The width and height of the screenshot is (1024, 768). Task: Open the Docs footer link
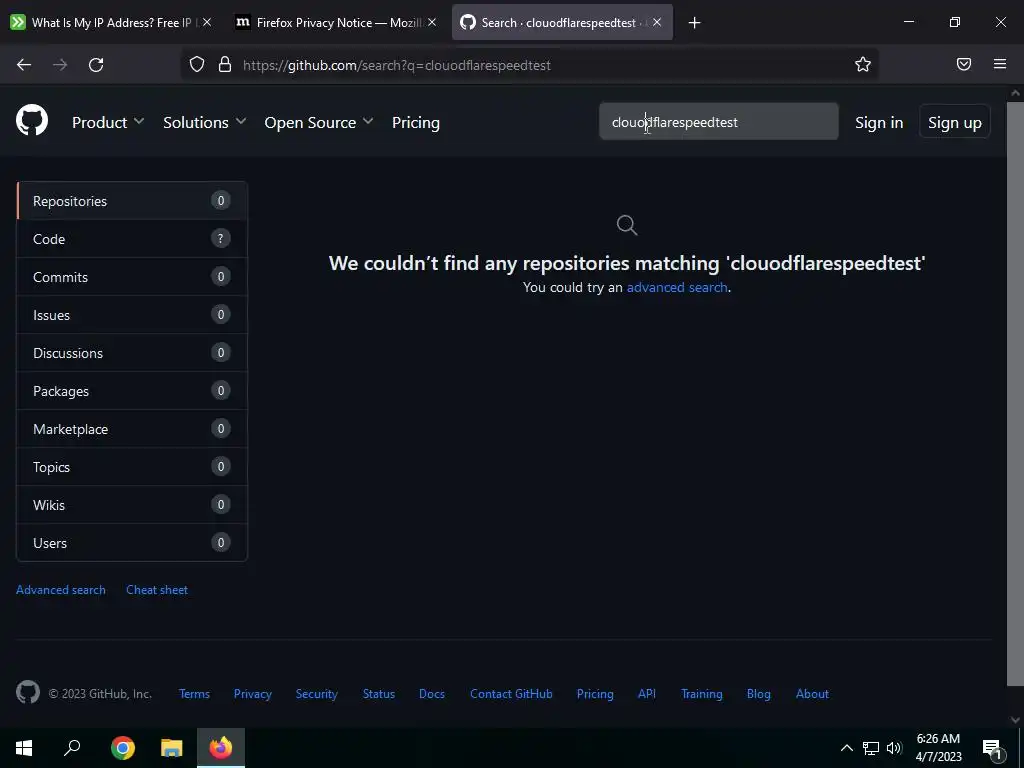432,694
